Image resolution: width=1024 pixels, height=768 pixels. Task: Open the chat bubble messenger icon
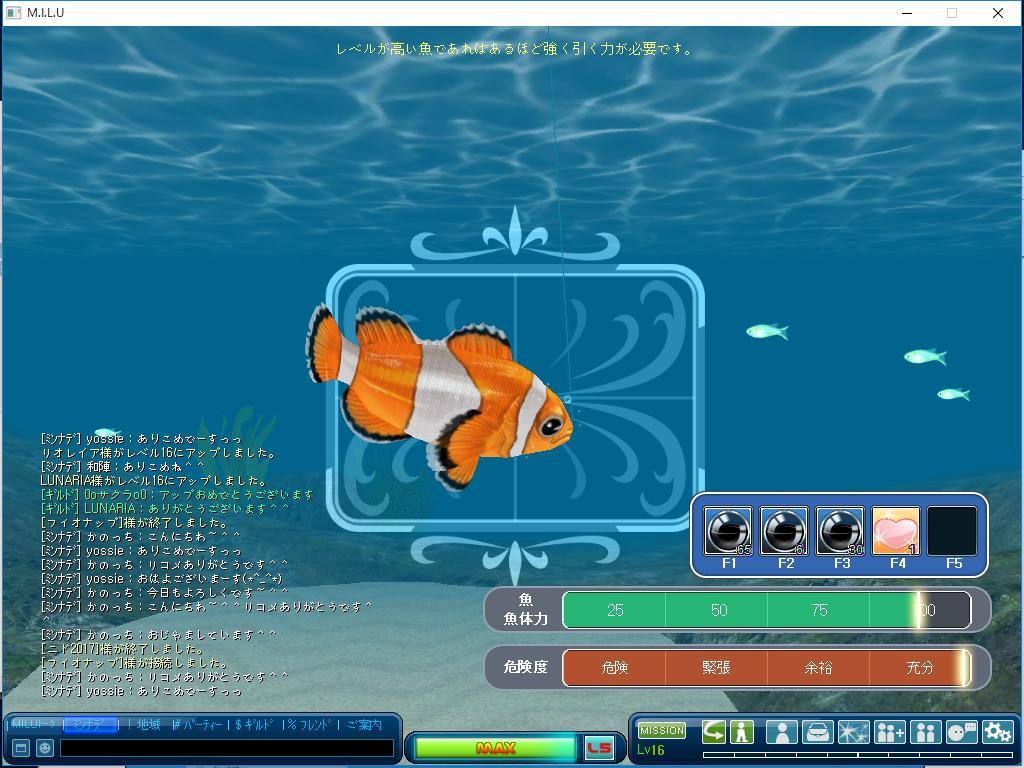coord(961,732)
